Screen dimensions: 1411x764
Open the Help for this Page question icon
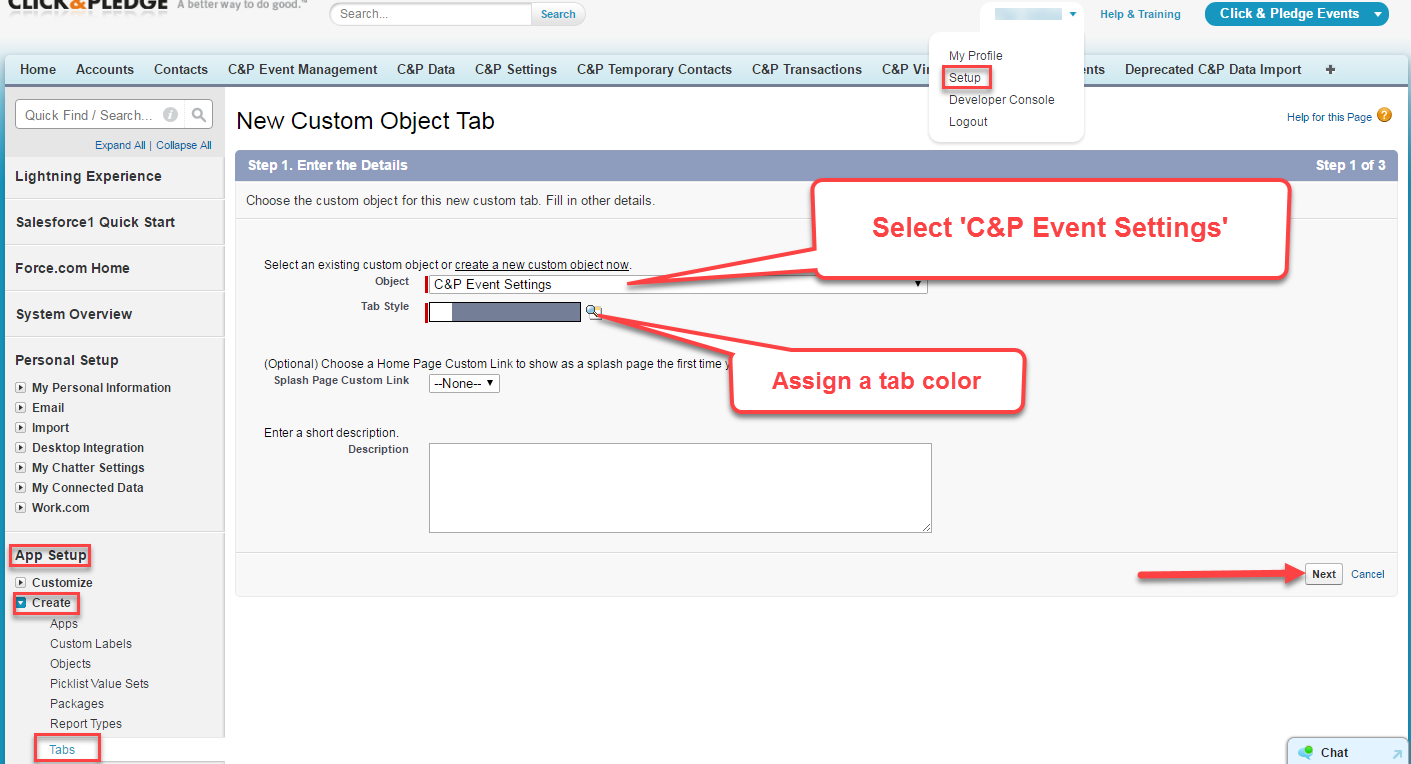pyautogui.click(x=1384, y=115)
